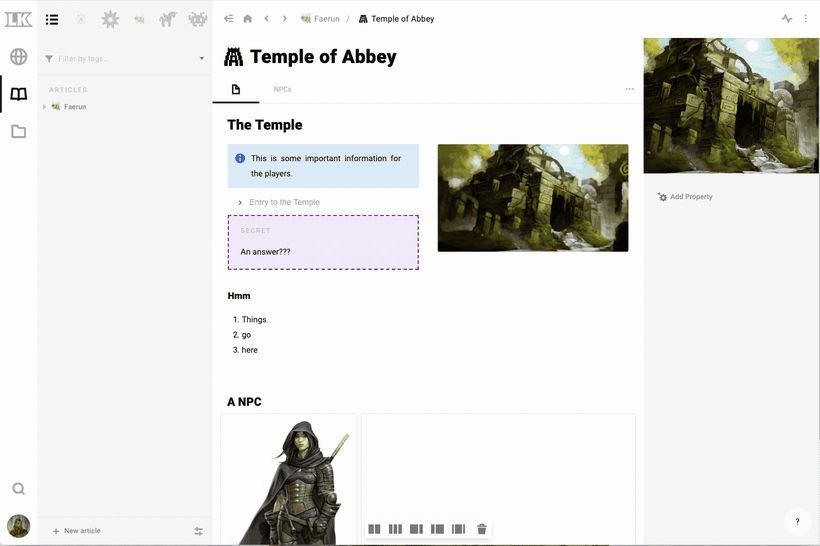Switch to the NPCs tab

pyautogui.click(x=282, y=89)
